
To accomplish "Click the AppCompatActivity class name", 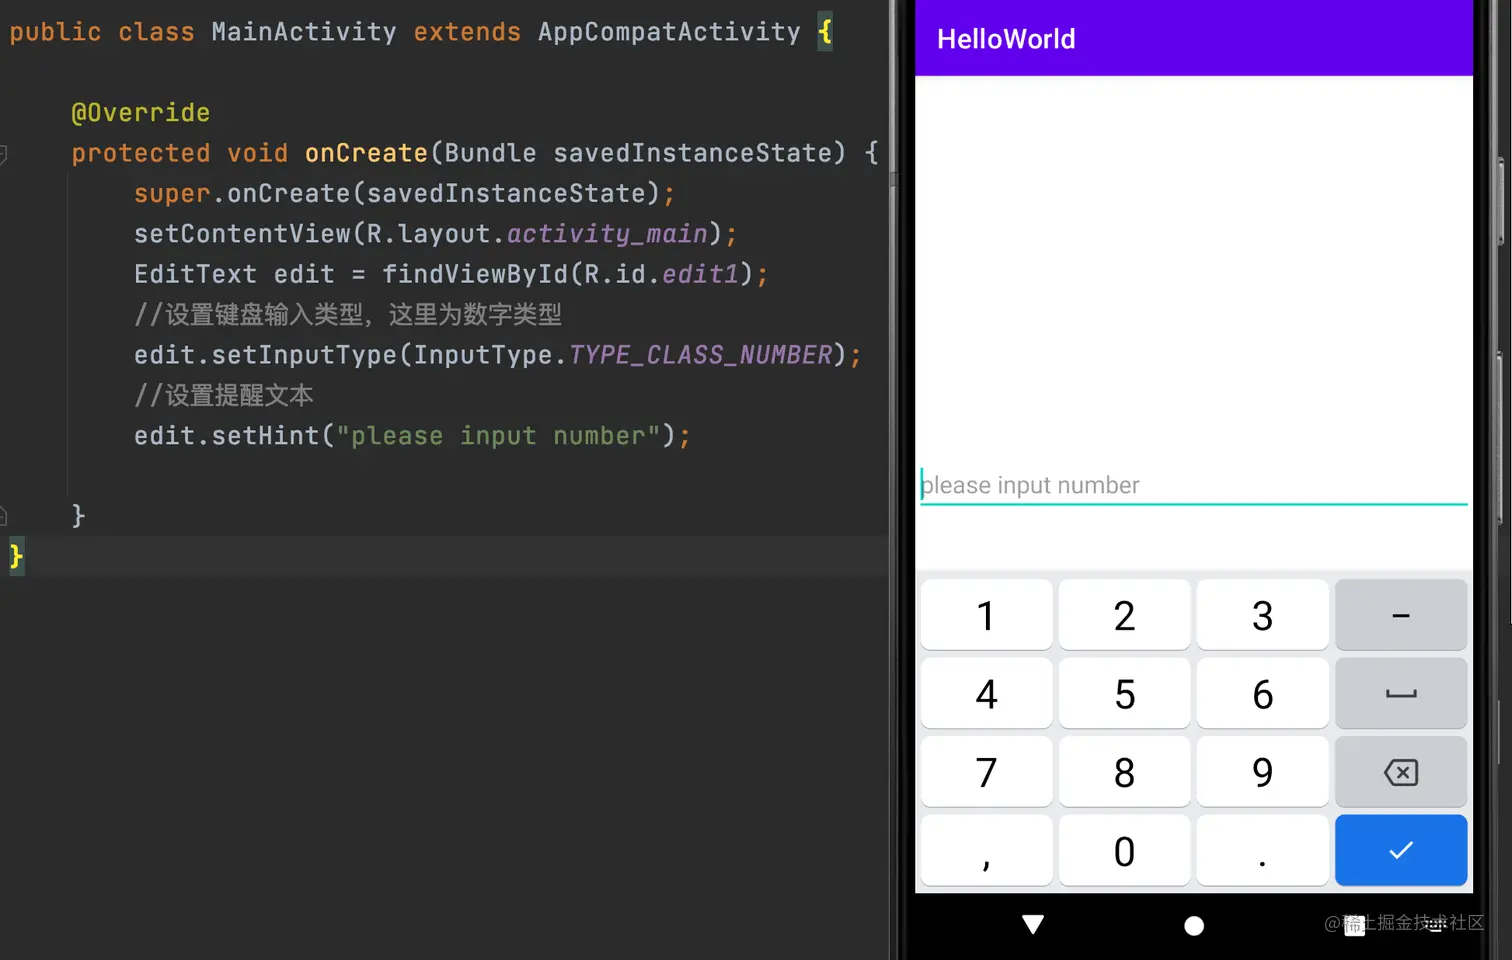I will tap(669, 32).
